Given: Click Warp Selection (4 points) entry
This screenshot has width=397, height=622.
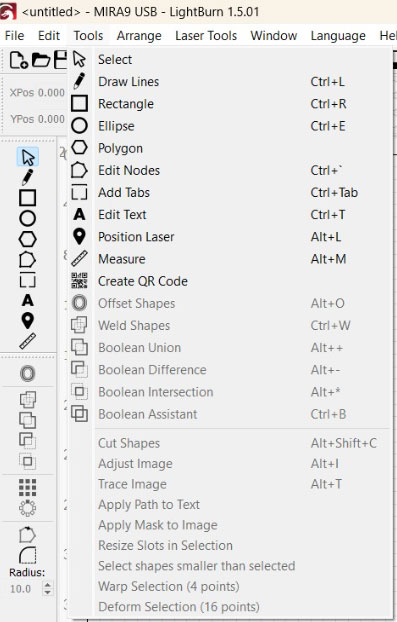Looking at the screenshot, I should point(229,586).
